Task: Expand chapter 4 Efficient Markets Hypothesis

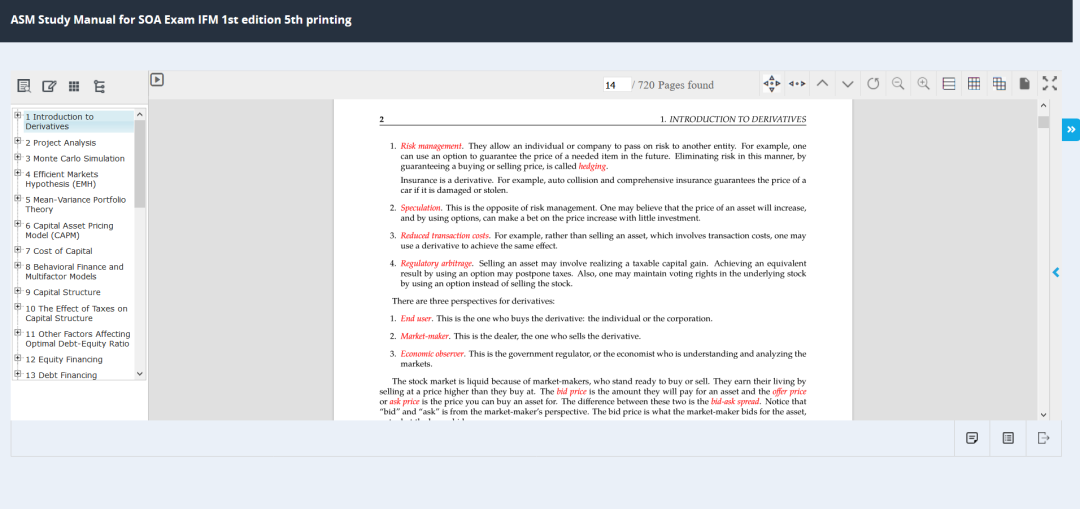Action: coord(18,173)
